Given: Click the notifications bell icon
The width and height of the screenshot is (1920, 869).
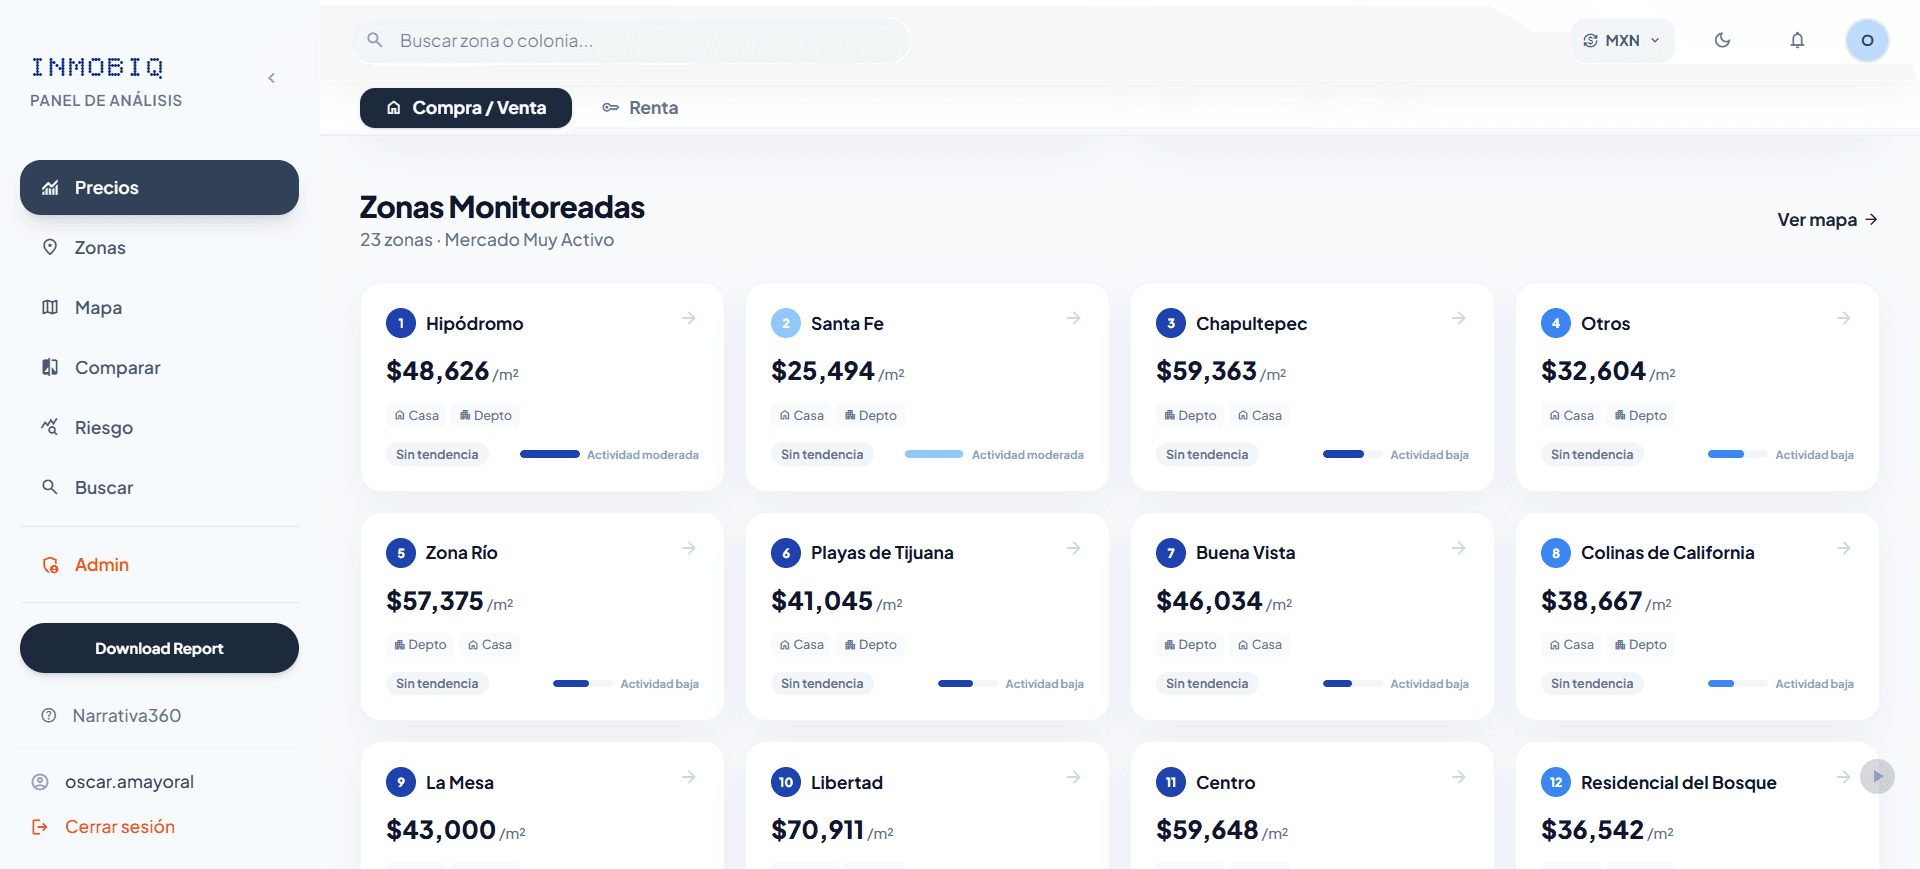Looking at the screenshot, I should tap(1797, 41).
